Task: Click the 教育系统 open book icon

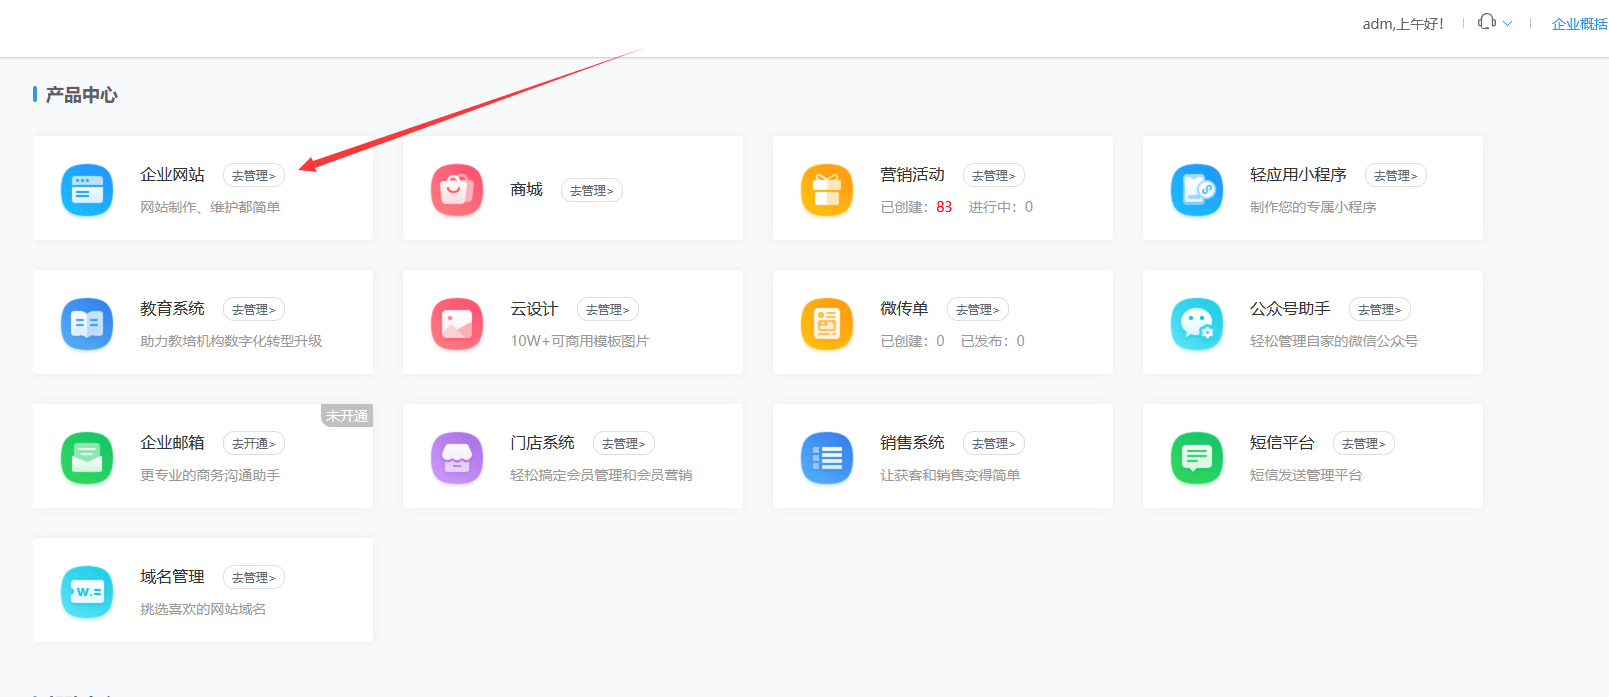Action: coord(87,324)
